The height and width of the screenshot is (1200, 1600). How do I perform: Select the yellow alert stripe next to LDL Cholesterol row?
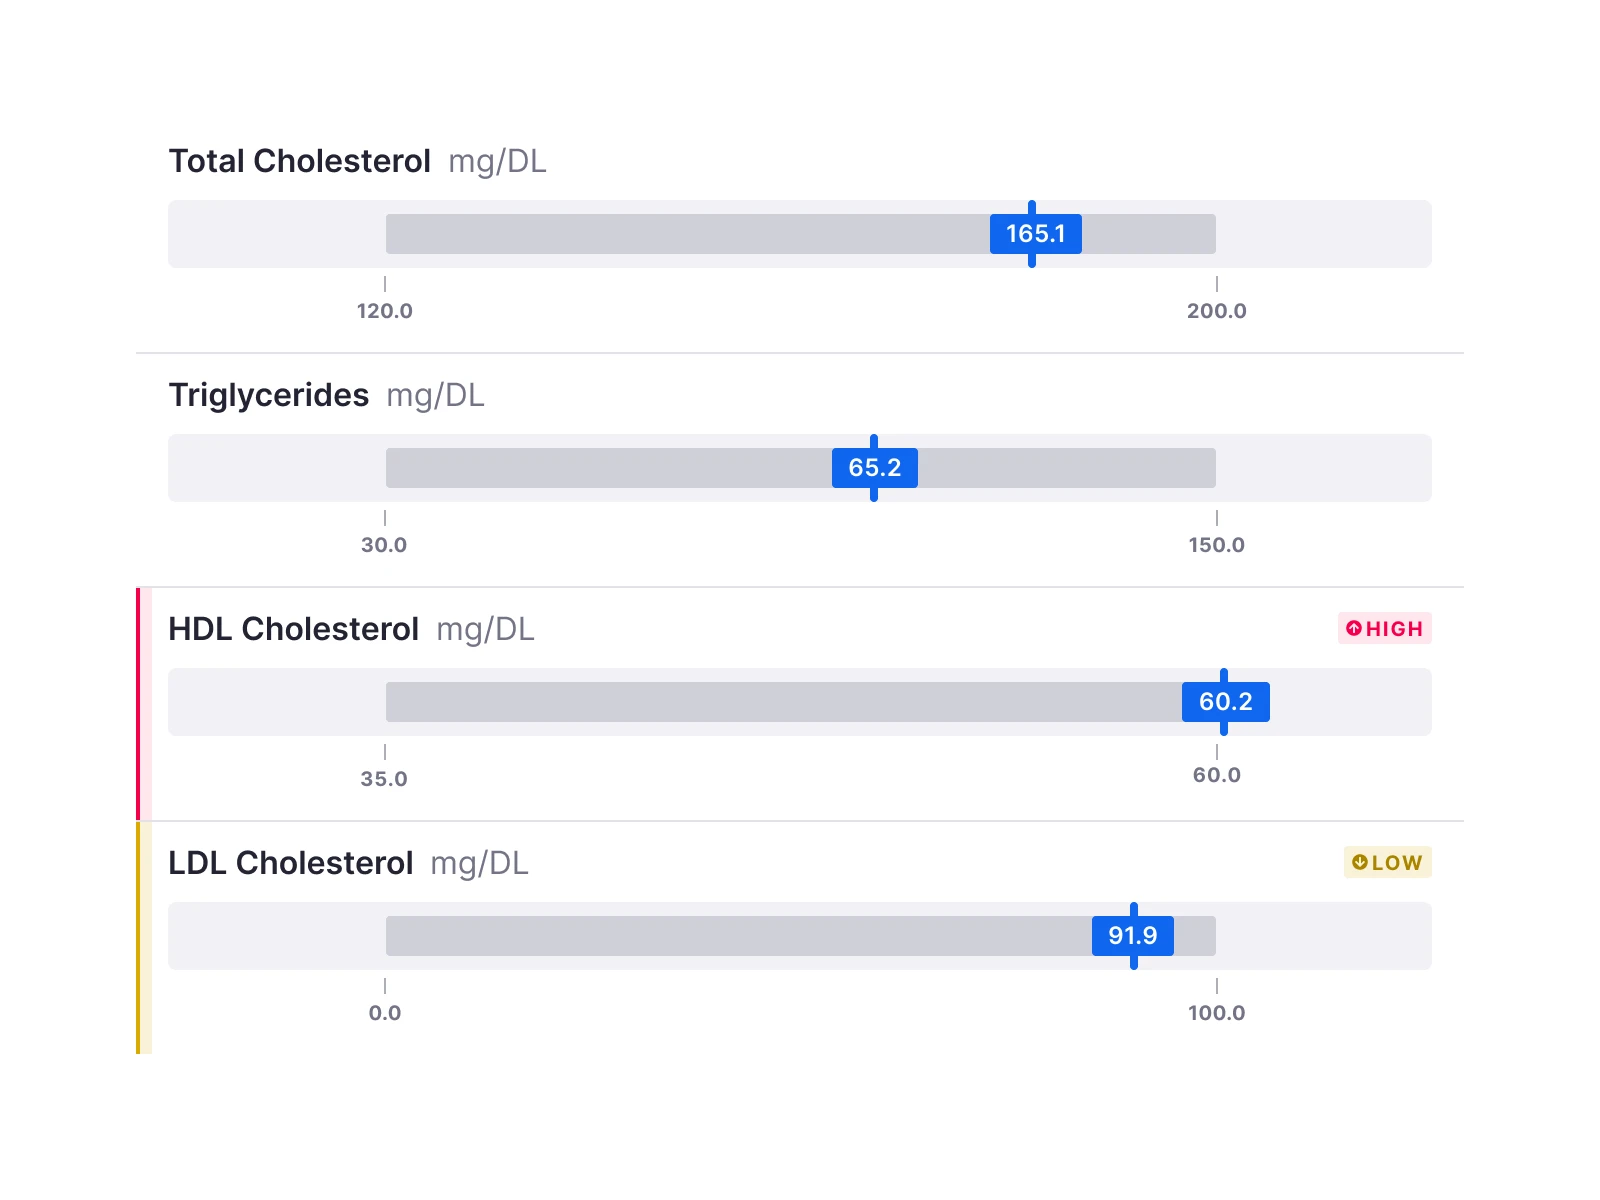pyautogui.click(x=140, y=937)
